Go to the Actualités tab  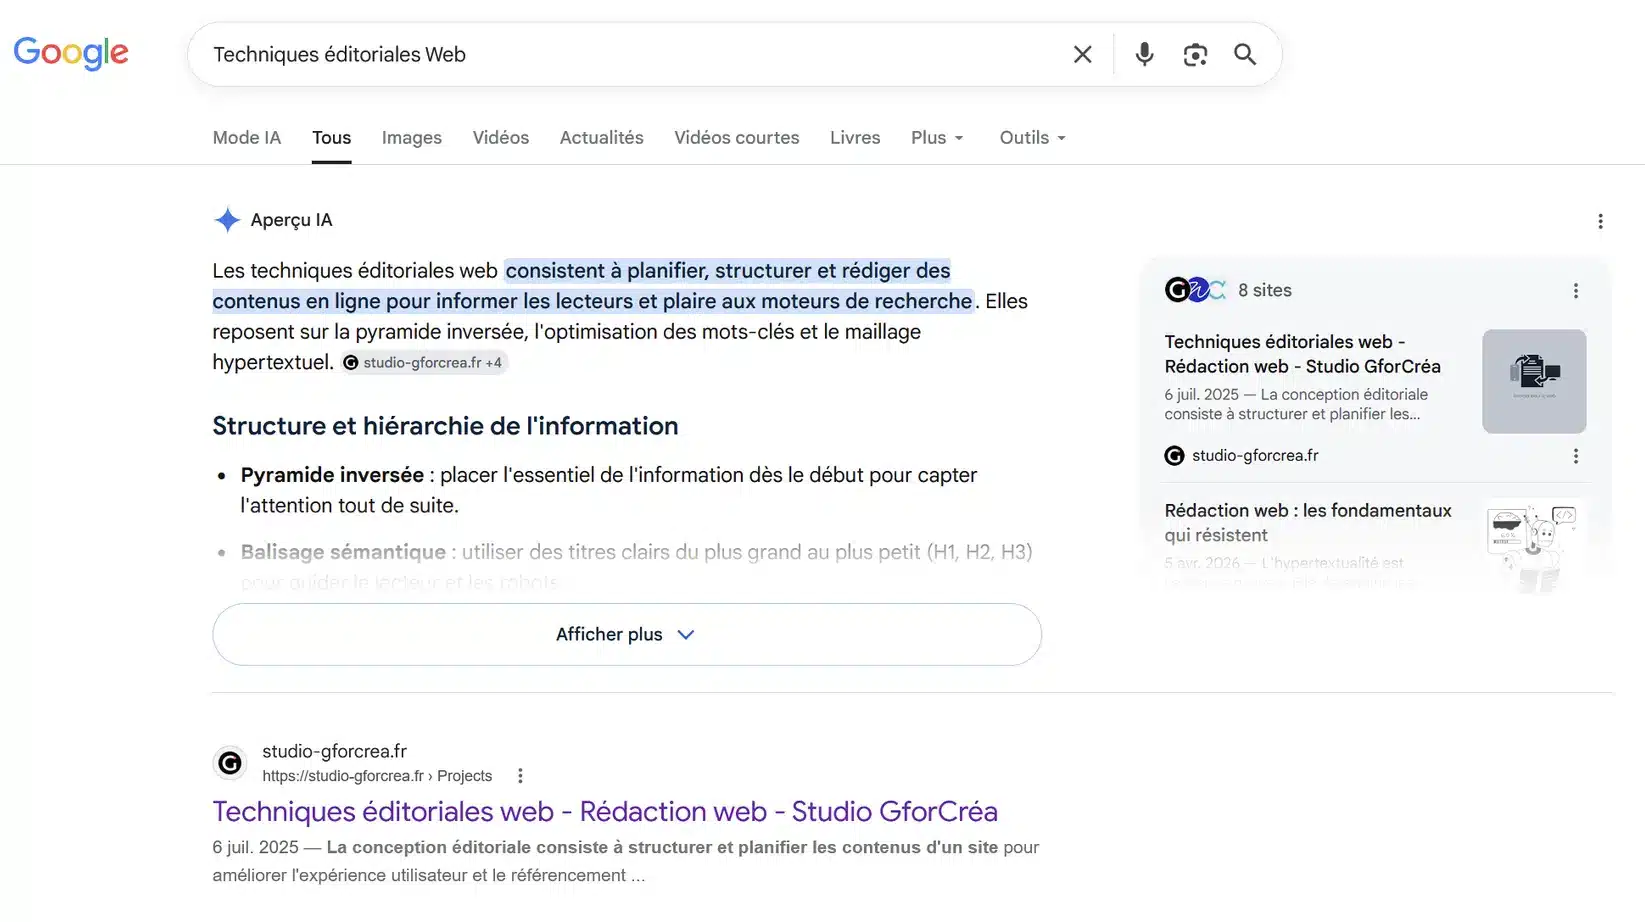coord(601,138)
